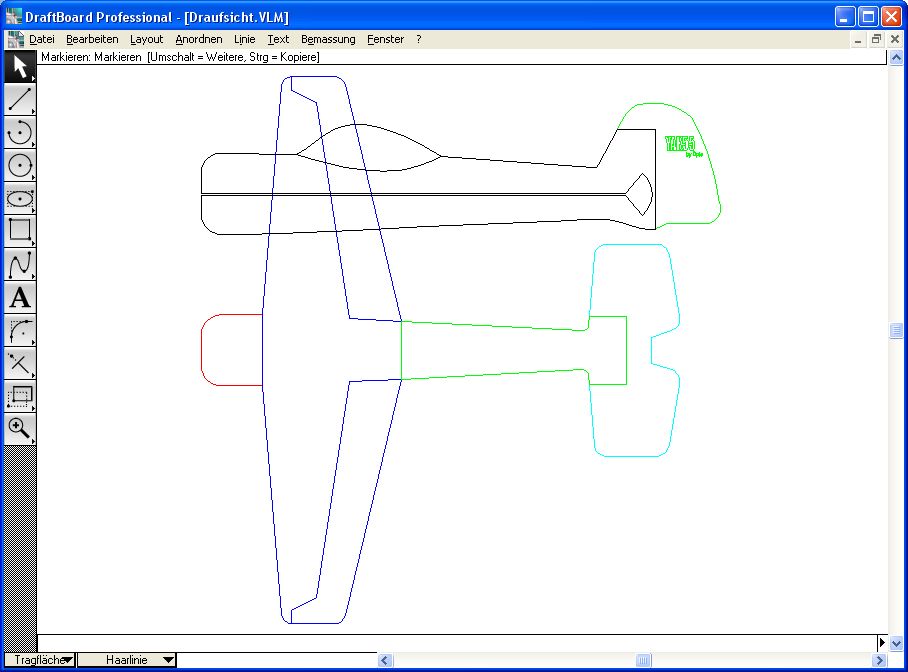The height and width of the screenshot is (672, 908).
Task: Select the Arc tool
Action: 20,133
